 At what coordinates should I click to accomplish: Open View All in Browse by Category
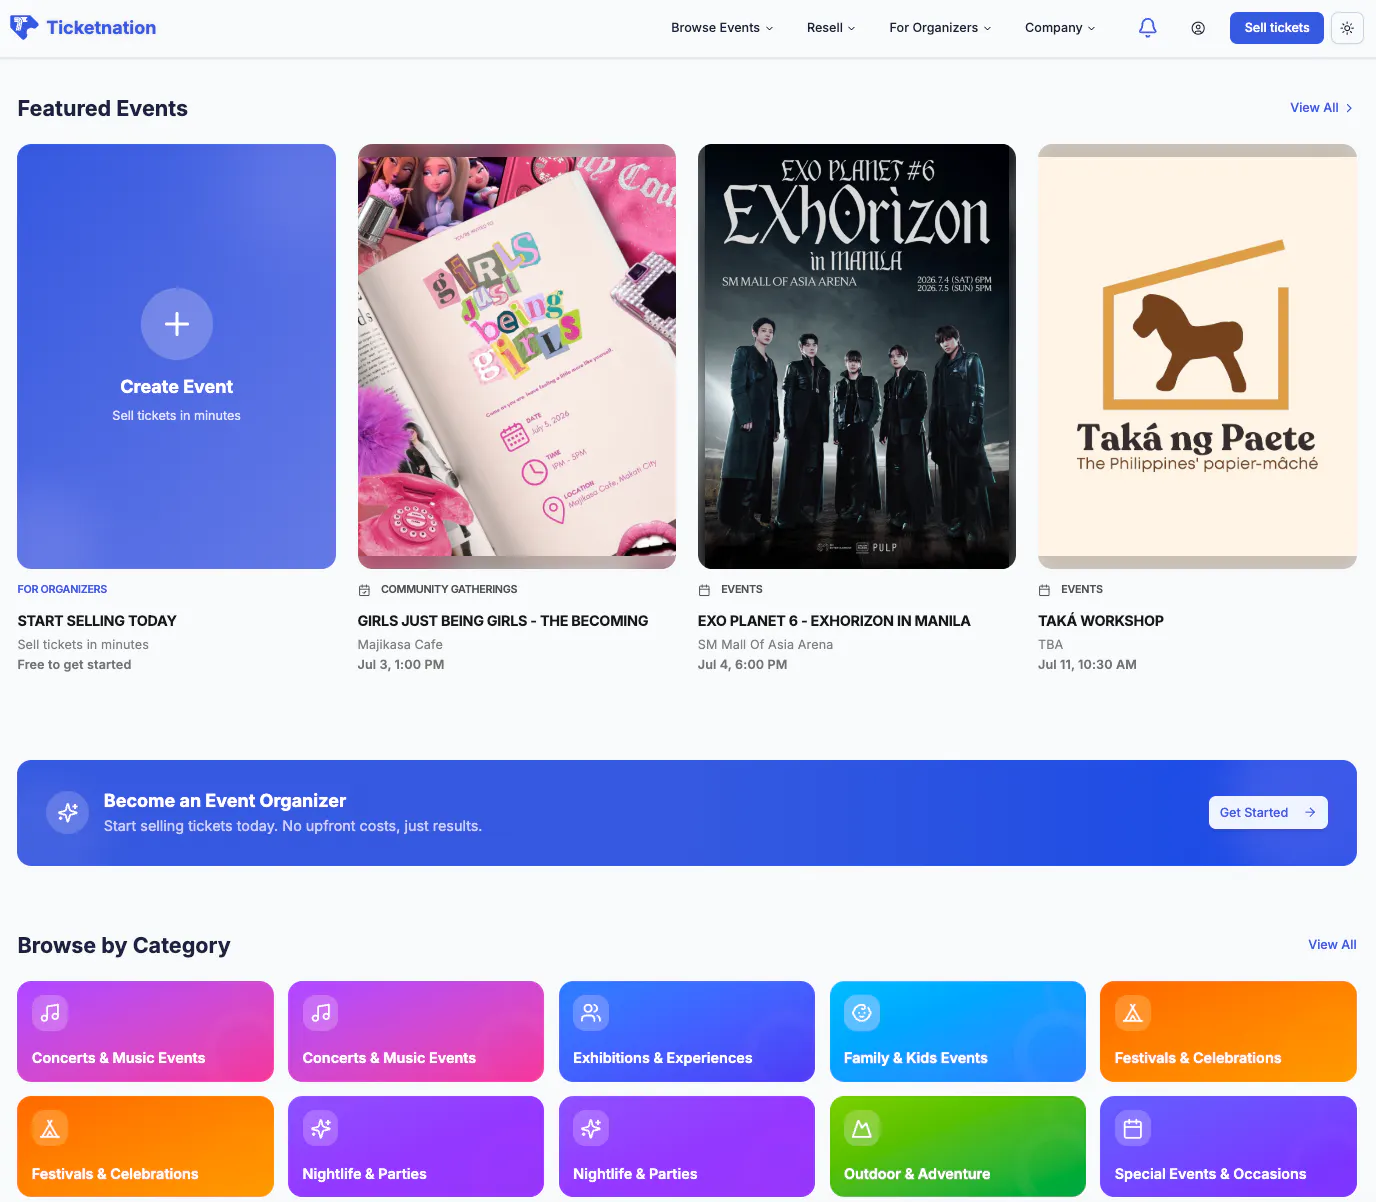1332,945
